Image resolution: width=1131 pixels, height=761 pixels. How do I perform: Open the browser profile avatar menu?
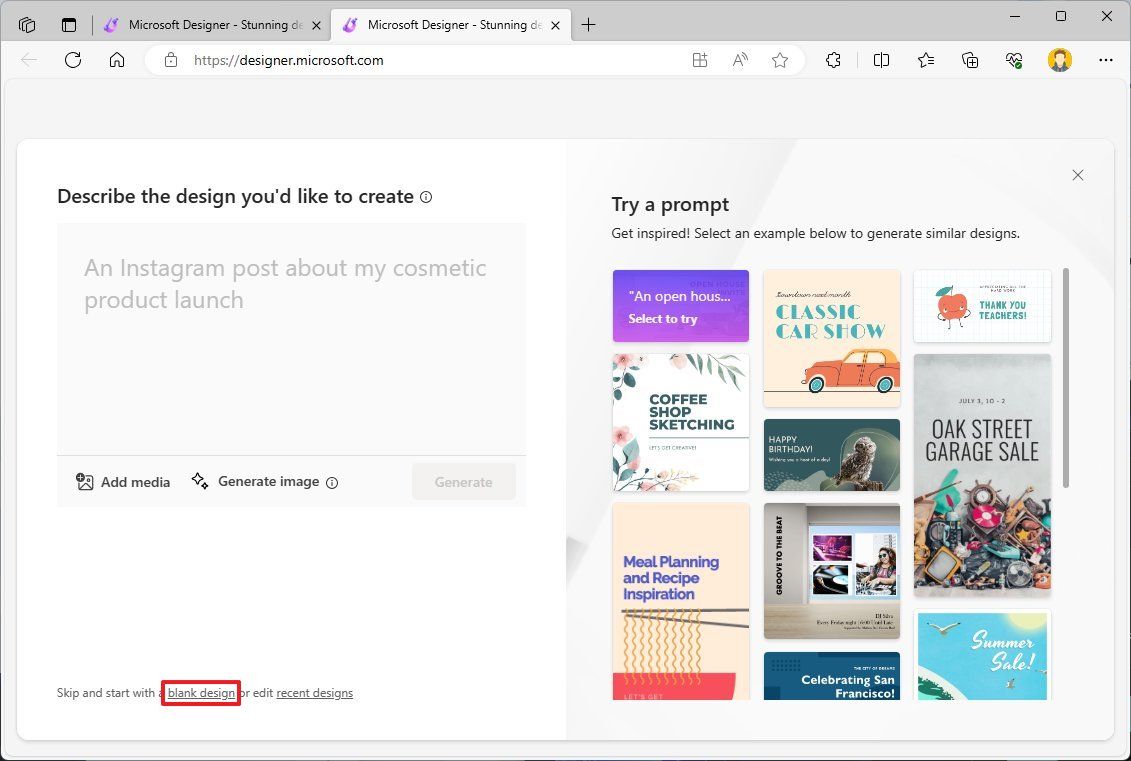(x=1060, y=60)
